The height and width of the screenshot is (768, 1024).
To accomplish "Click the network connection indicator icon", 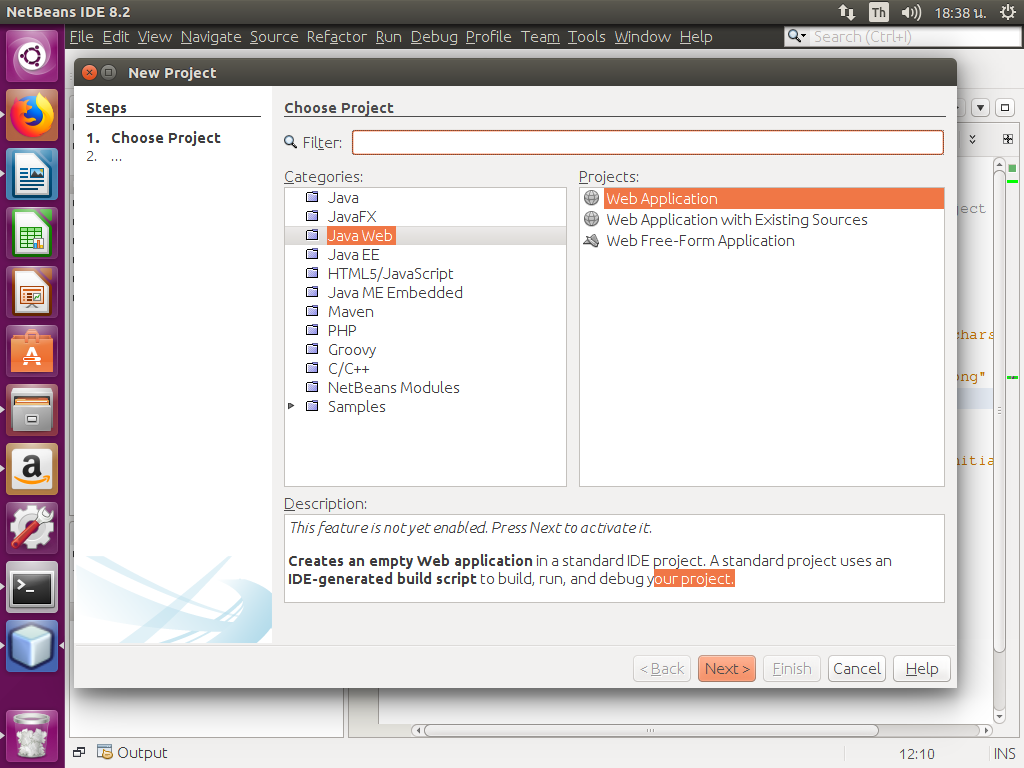I will pos(847,12).
